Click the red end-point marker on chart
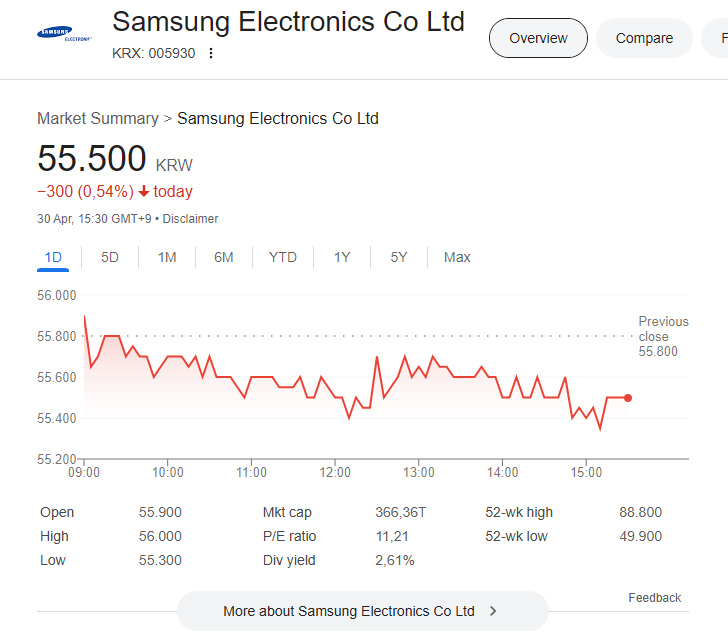Screen dimensions: 728x632 pos(628,398)
